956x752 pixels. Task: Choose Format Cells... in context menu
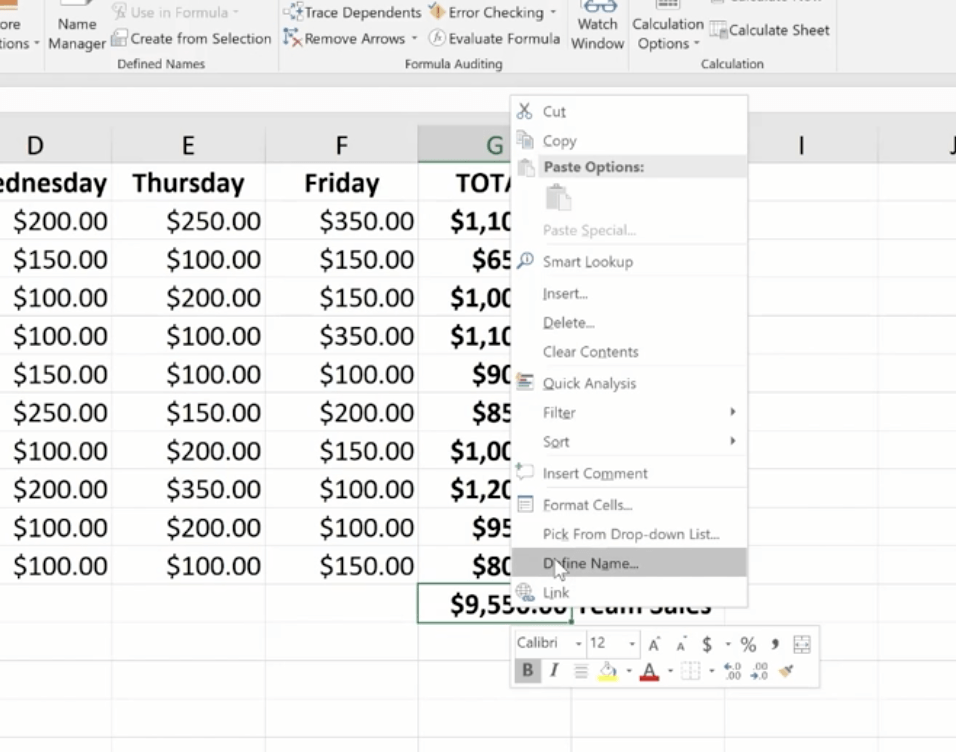[587, 505]
